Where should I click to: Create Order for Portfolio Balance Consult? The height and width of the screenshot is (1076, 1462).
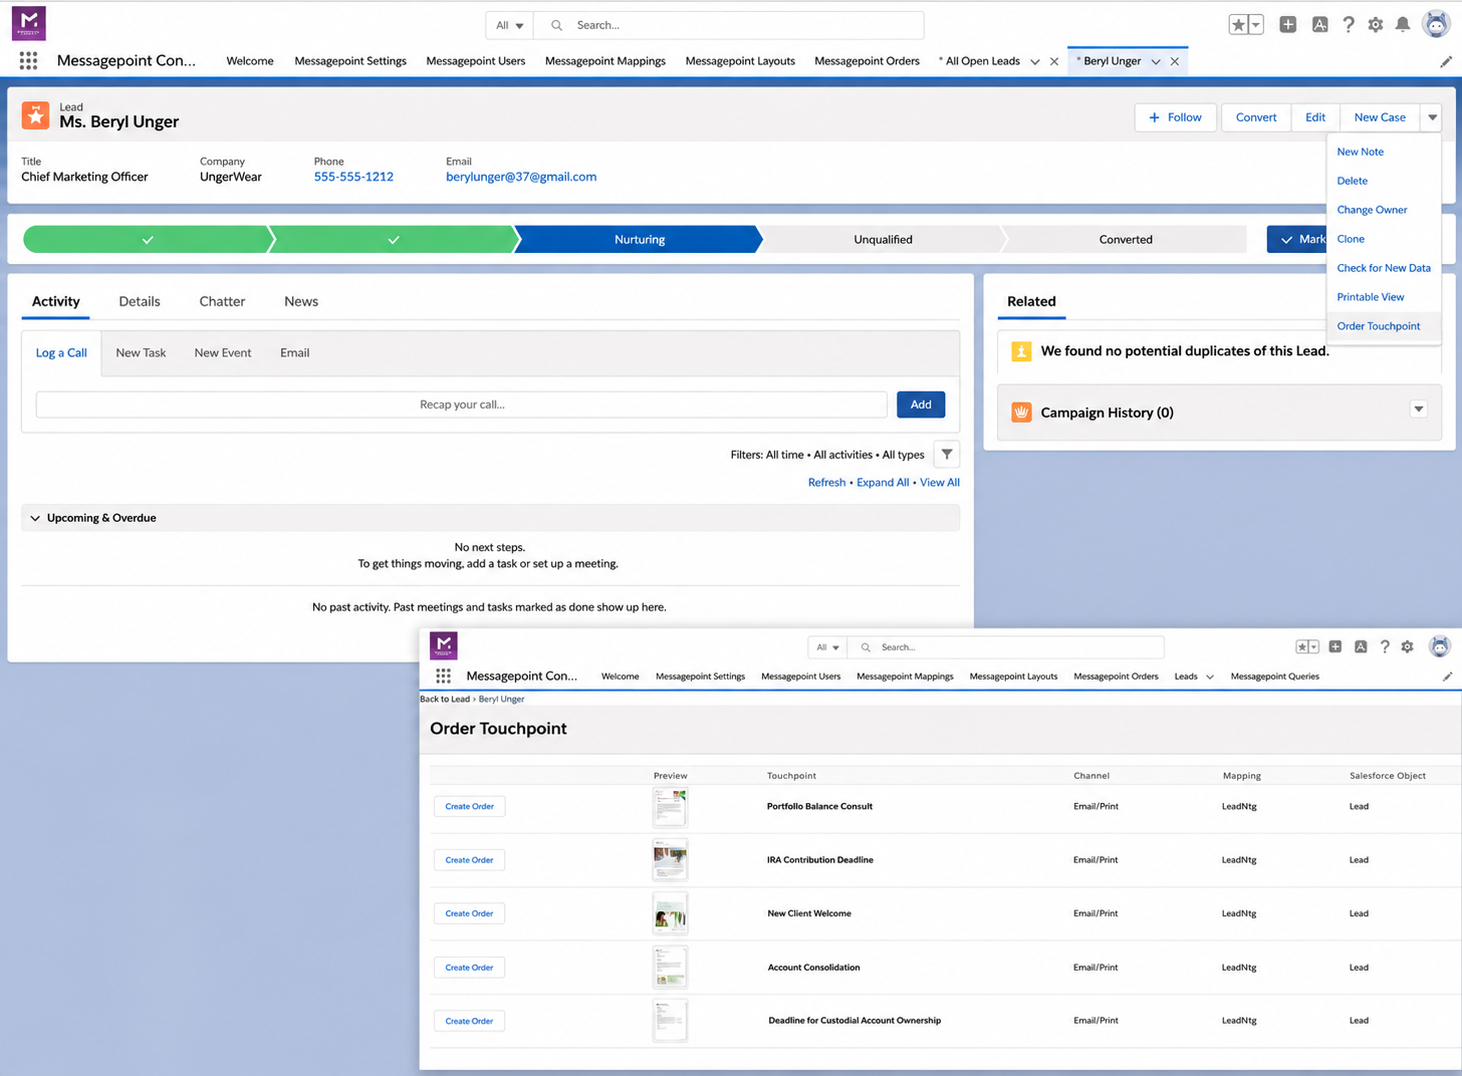pos(469,806)
